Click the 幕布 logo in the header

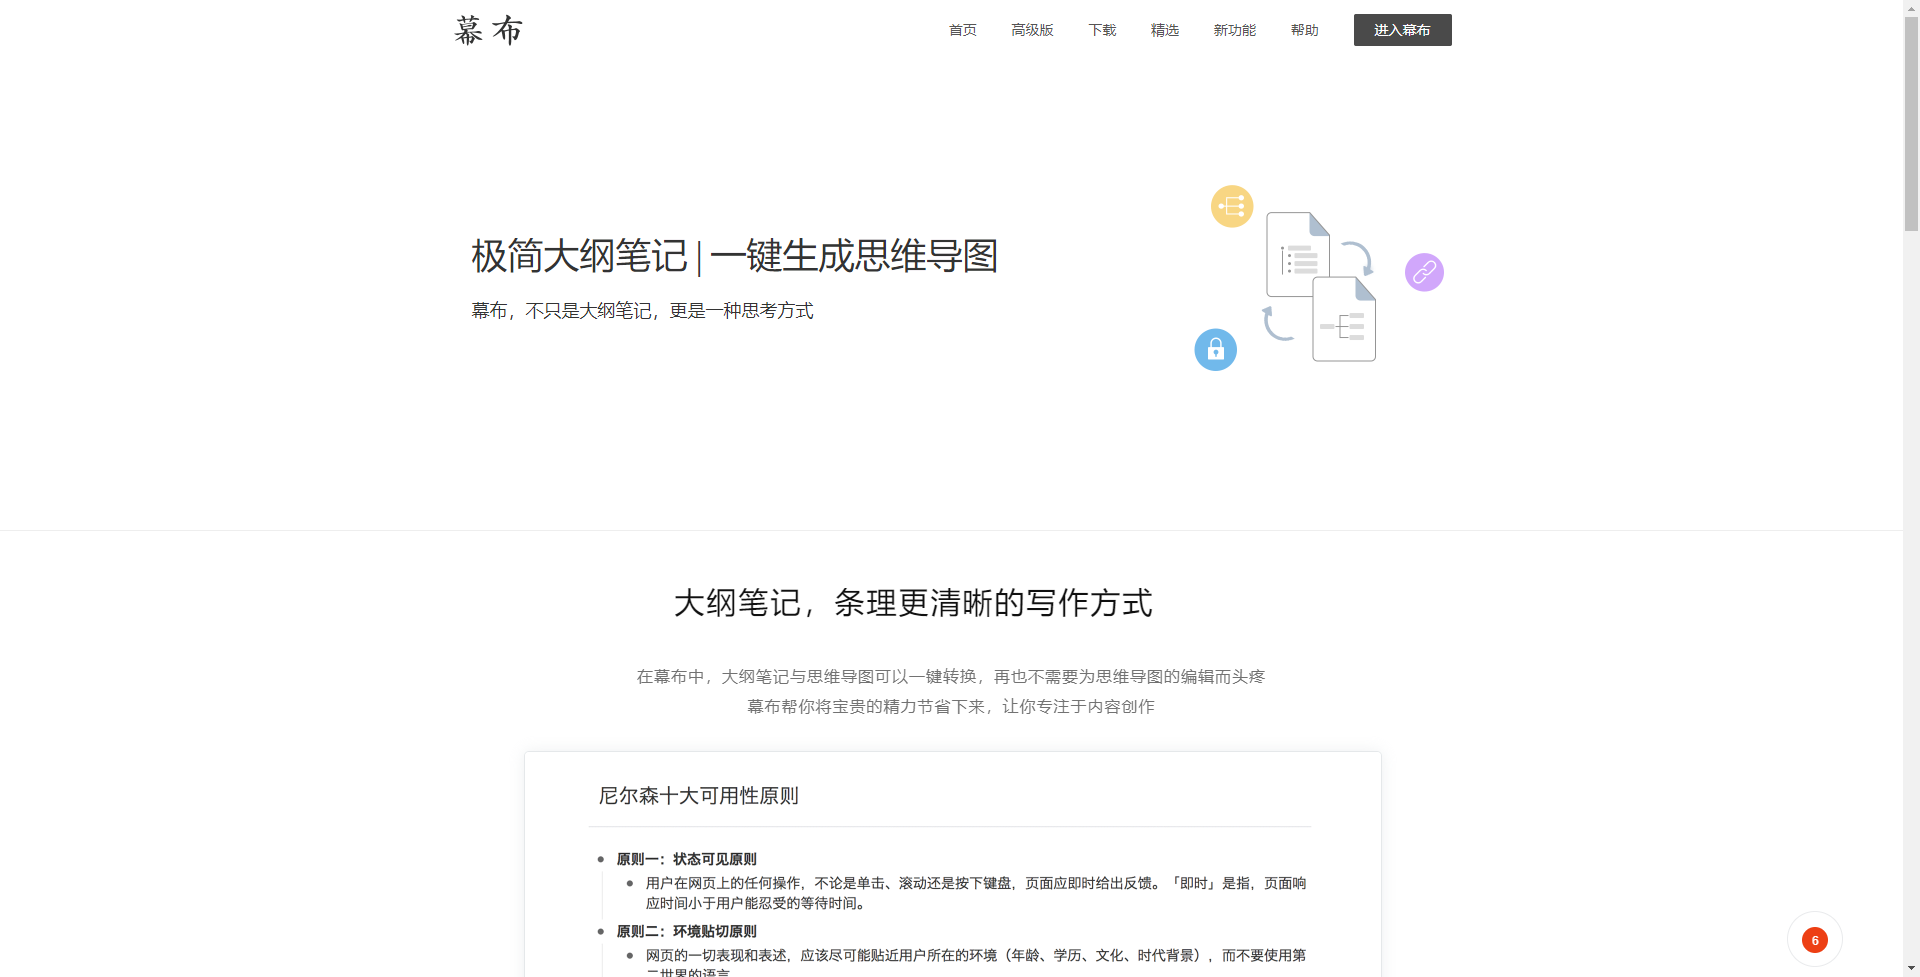488,30
